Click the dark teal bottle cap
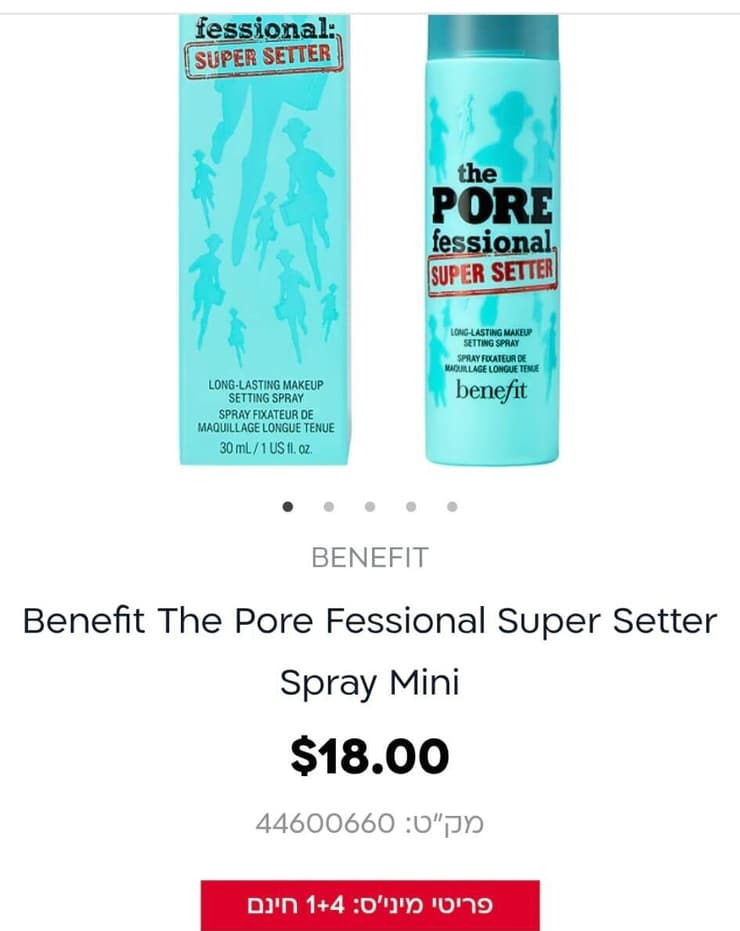Image resolution: width=740 pixels, height=931 pixels. [493, 36]
